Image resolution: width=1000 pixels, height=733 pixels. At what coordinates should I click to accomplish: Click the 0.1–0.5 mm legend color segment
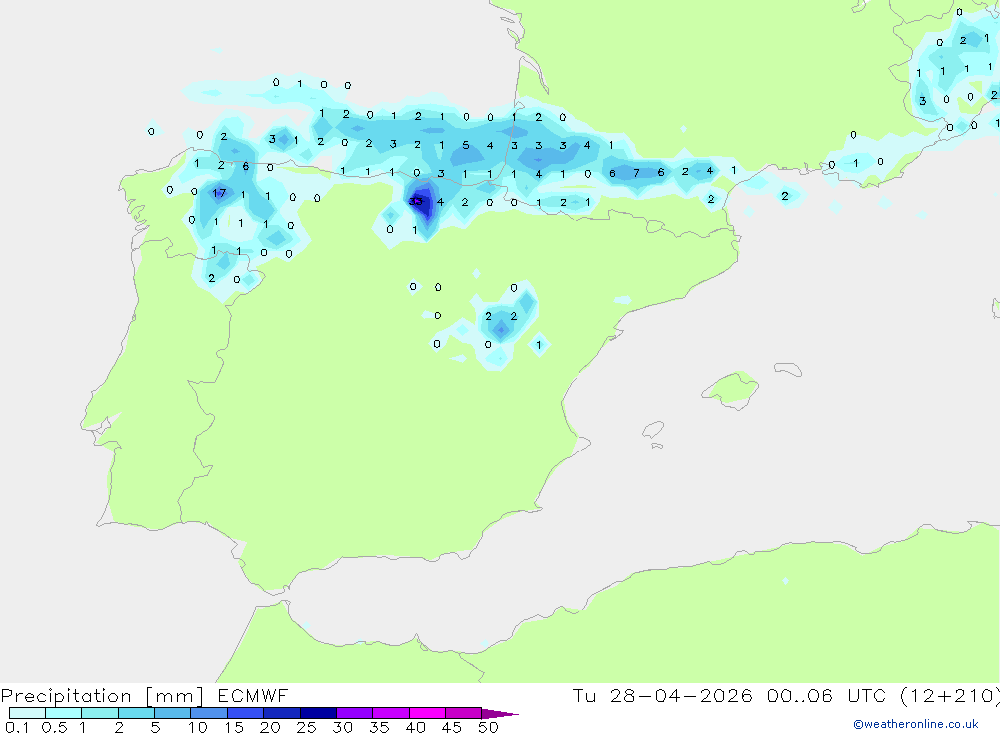point(27,713)
